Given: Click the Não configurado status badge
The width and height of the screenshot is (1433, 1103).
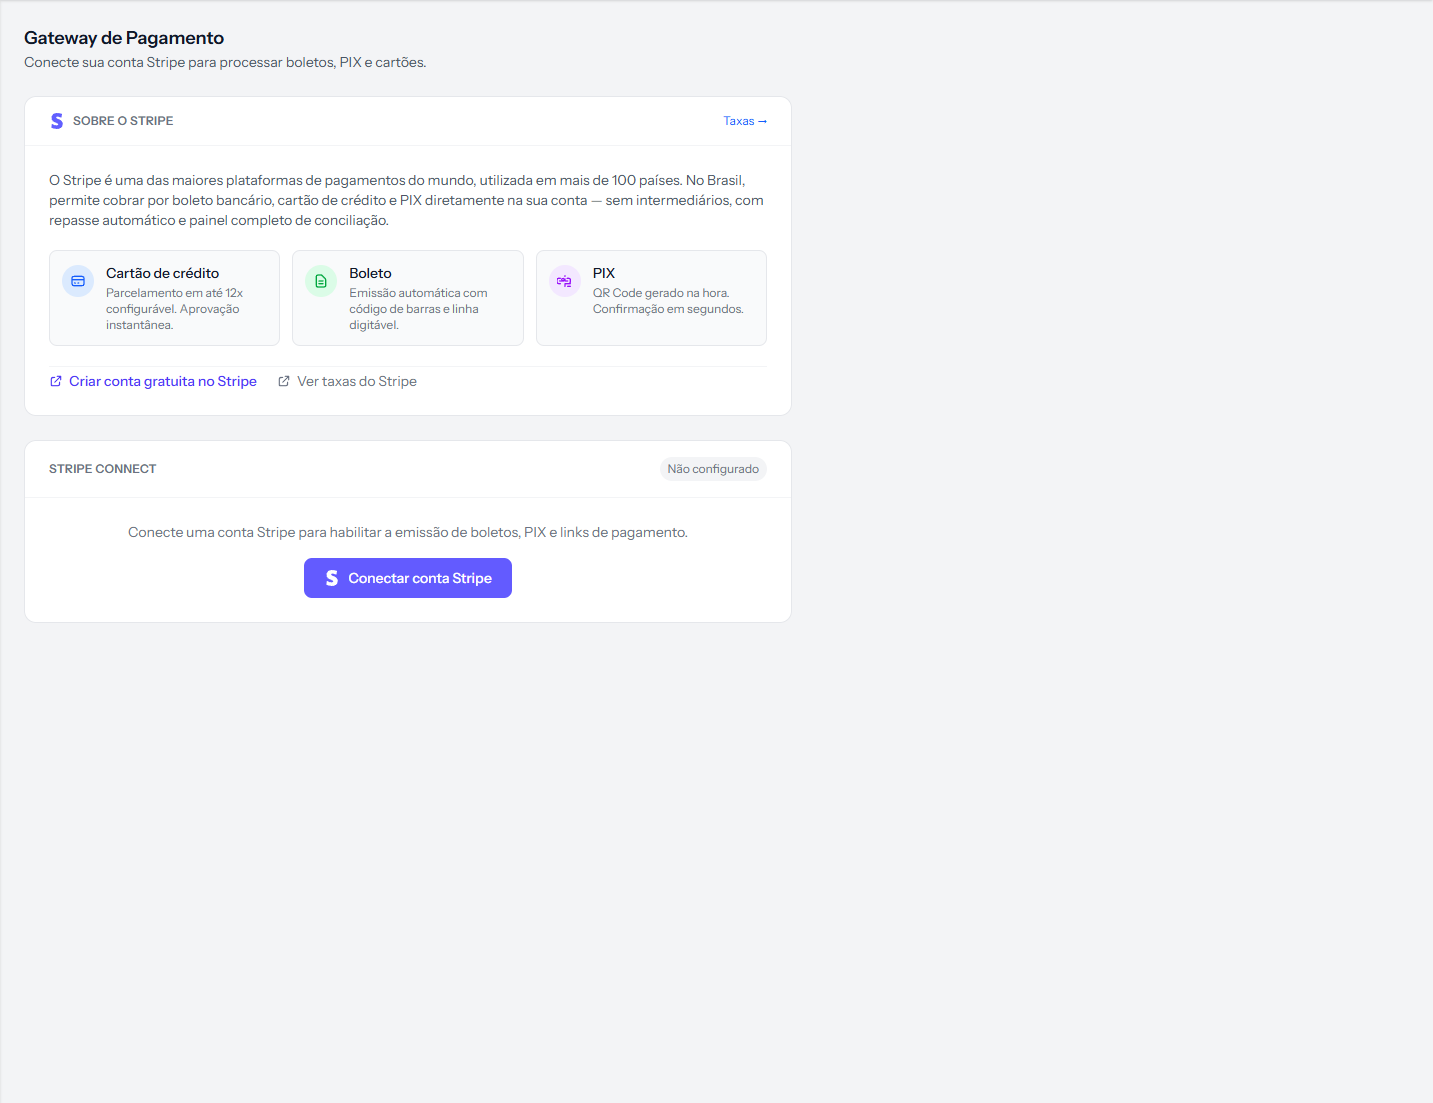Looking at the screenshot, I should tap(713, 469).
